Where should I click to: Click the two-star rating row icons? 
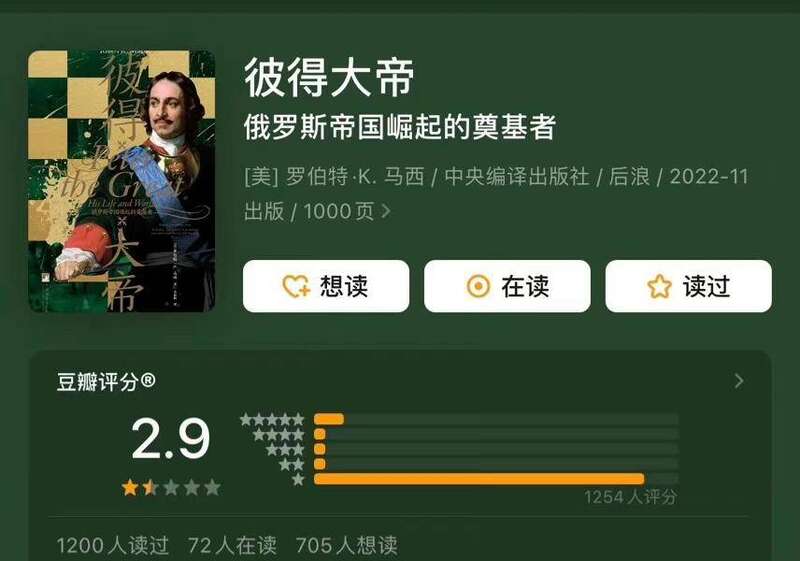click(x=291, y=465)
